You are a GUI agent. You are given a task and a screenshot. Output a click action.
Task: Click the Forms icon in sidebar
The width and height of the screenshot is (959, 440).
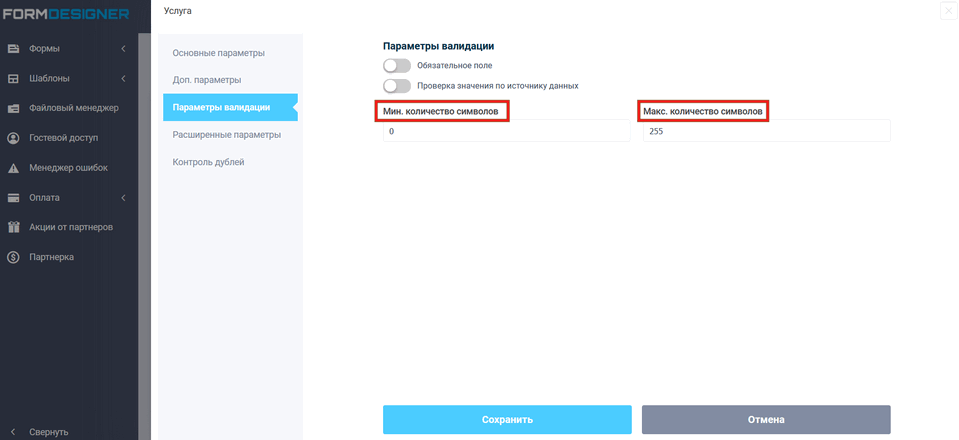pos(14,48)
